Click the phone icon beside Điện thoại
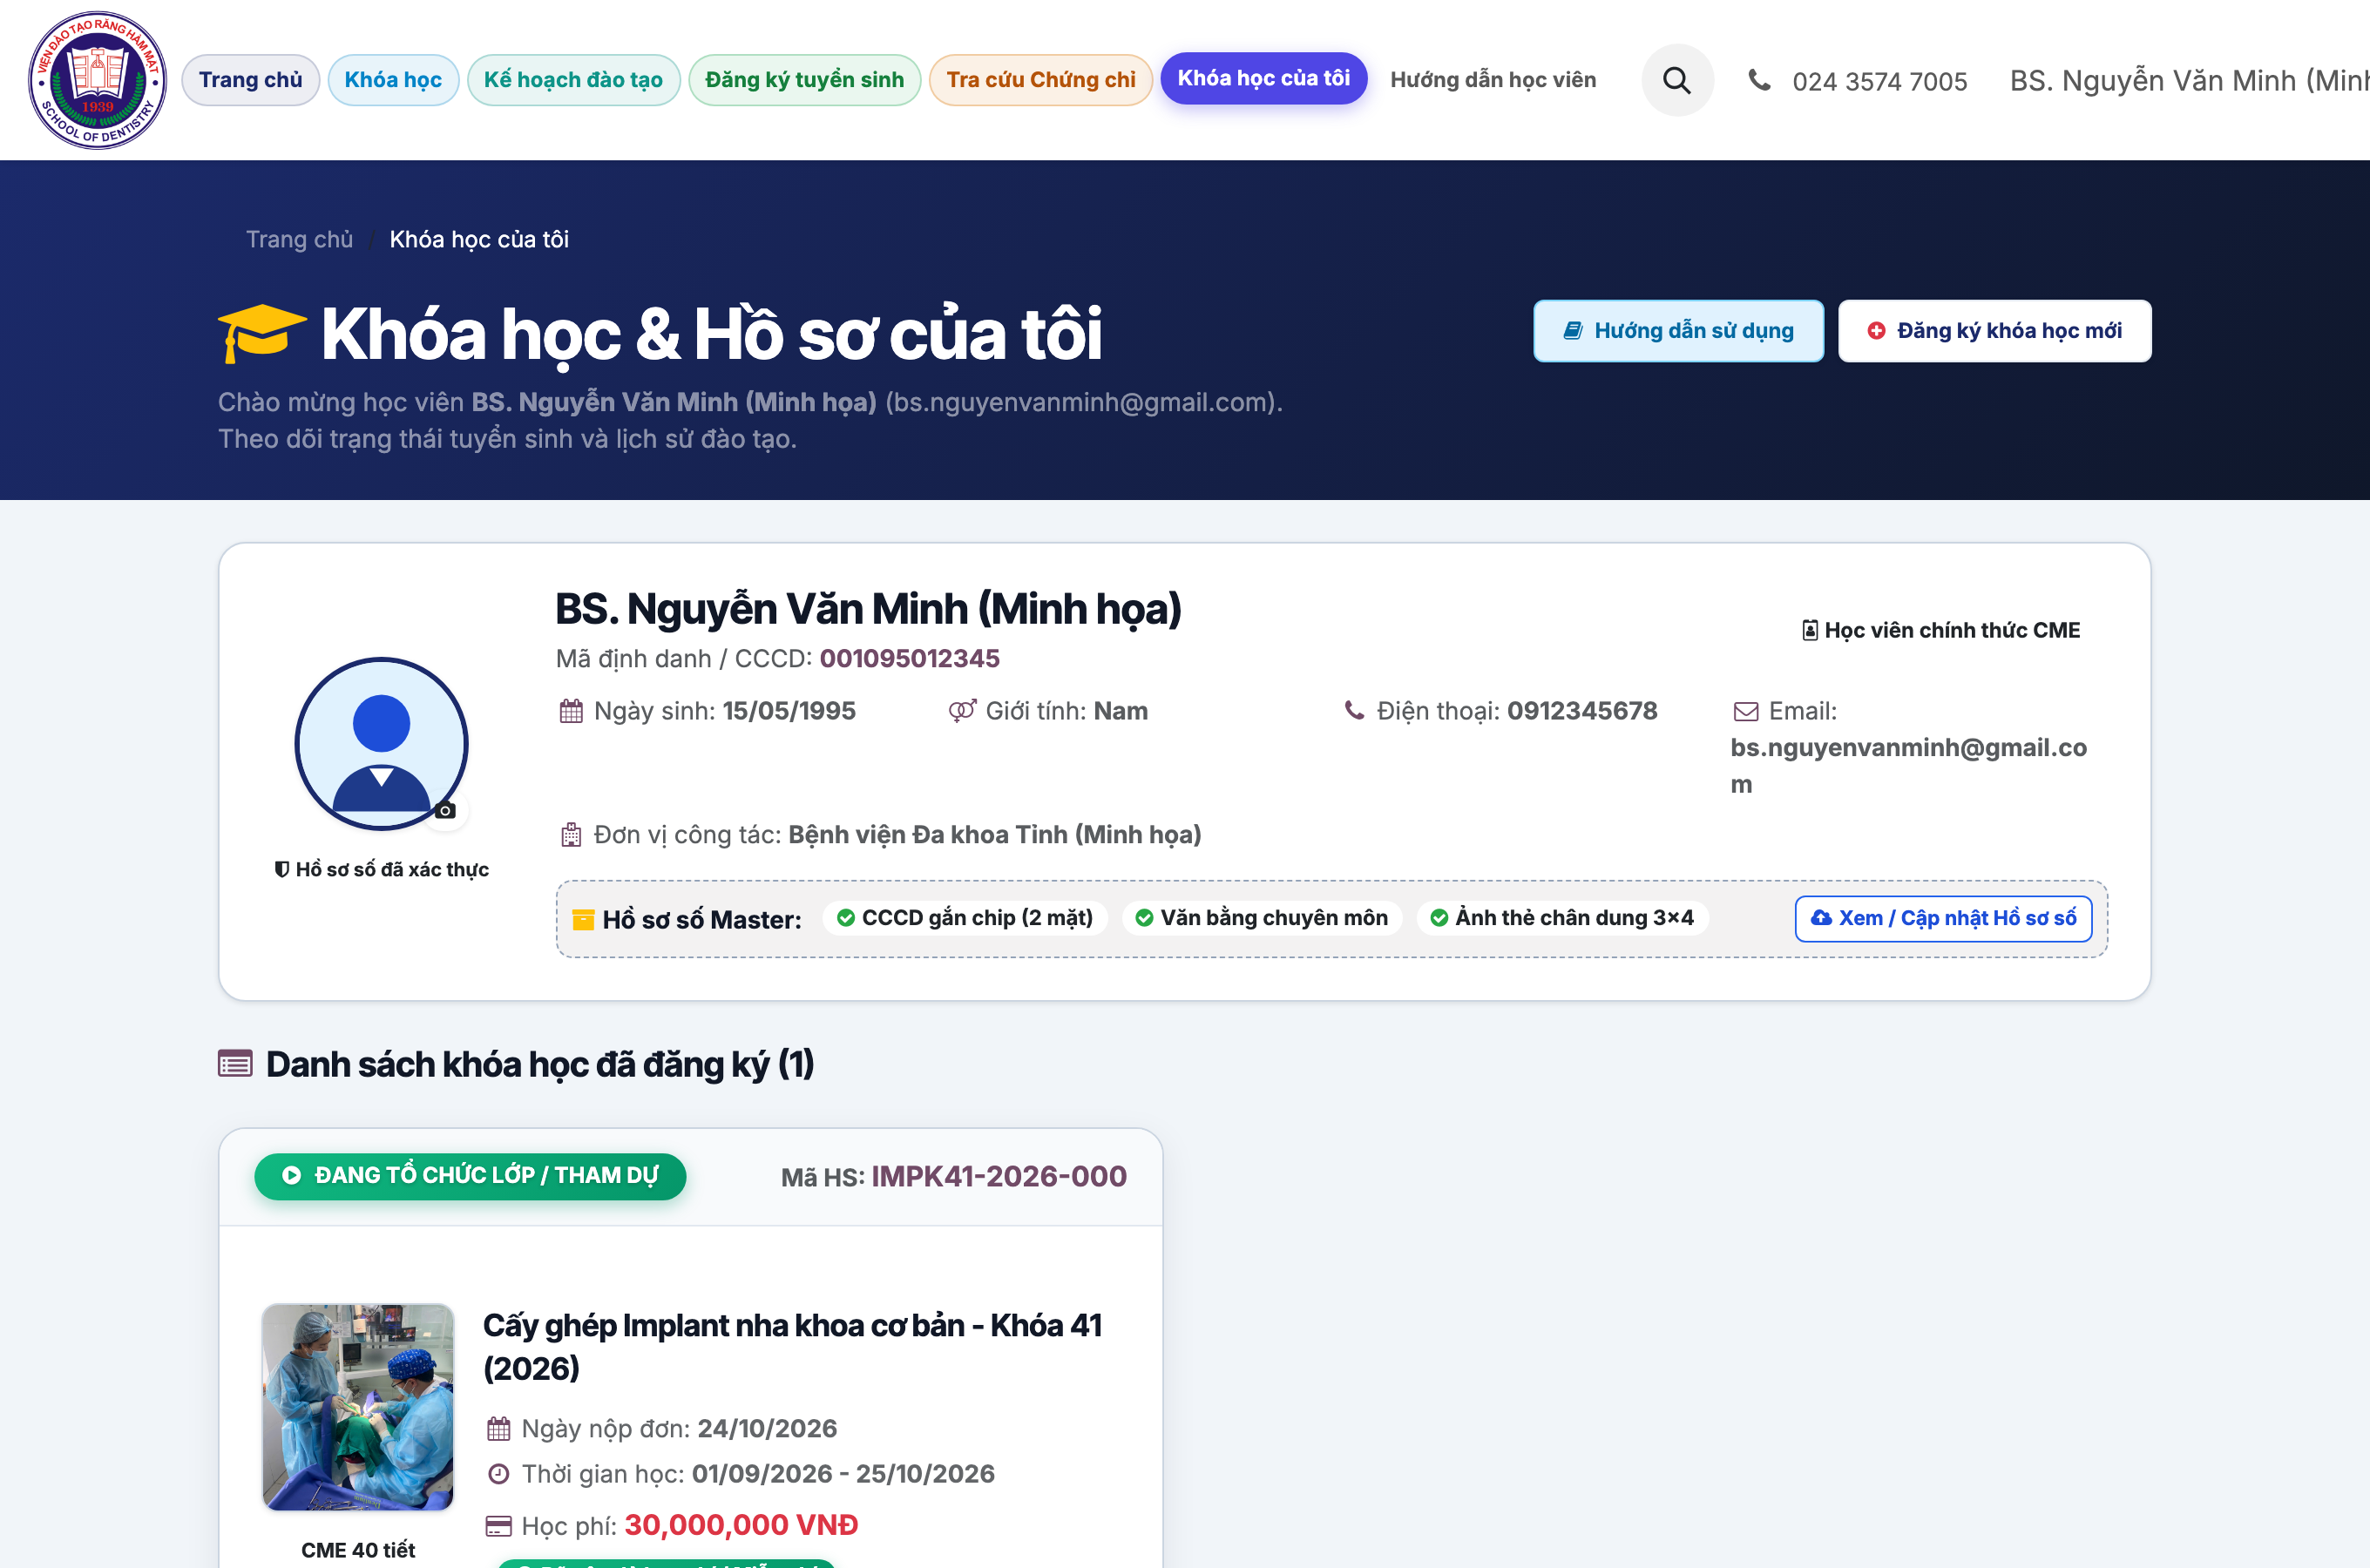This screenshot has width=2370, height=1568. [x=1354, y=711]
